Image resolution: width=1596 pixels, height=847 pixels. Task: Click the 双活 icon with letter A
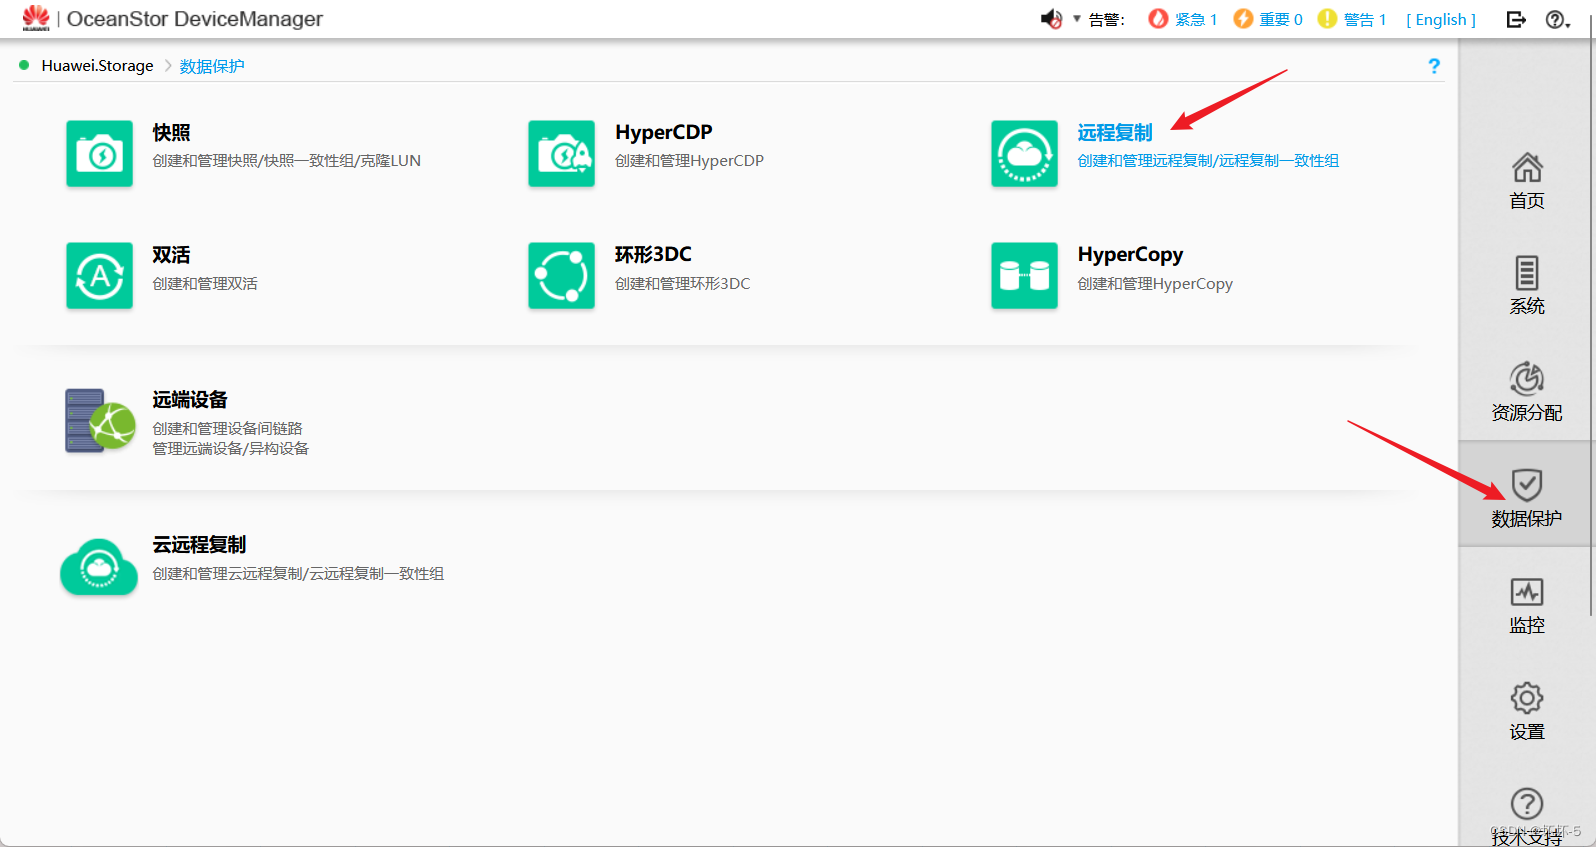coord(99,276)
